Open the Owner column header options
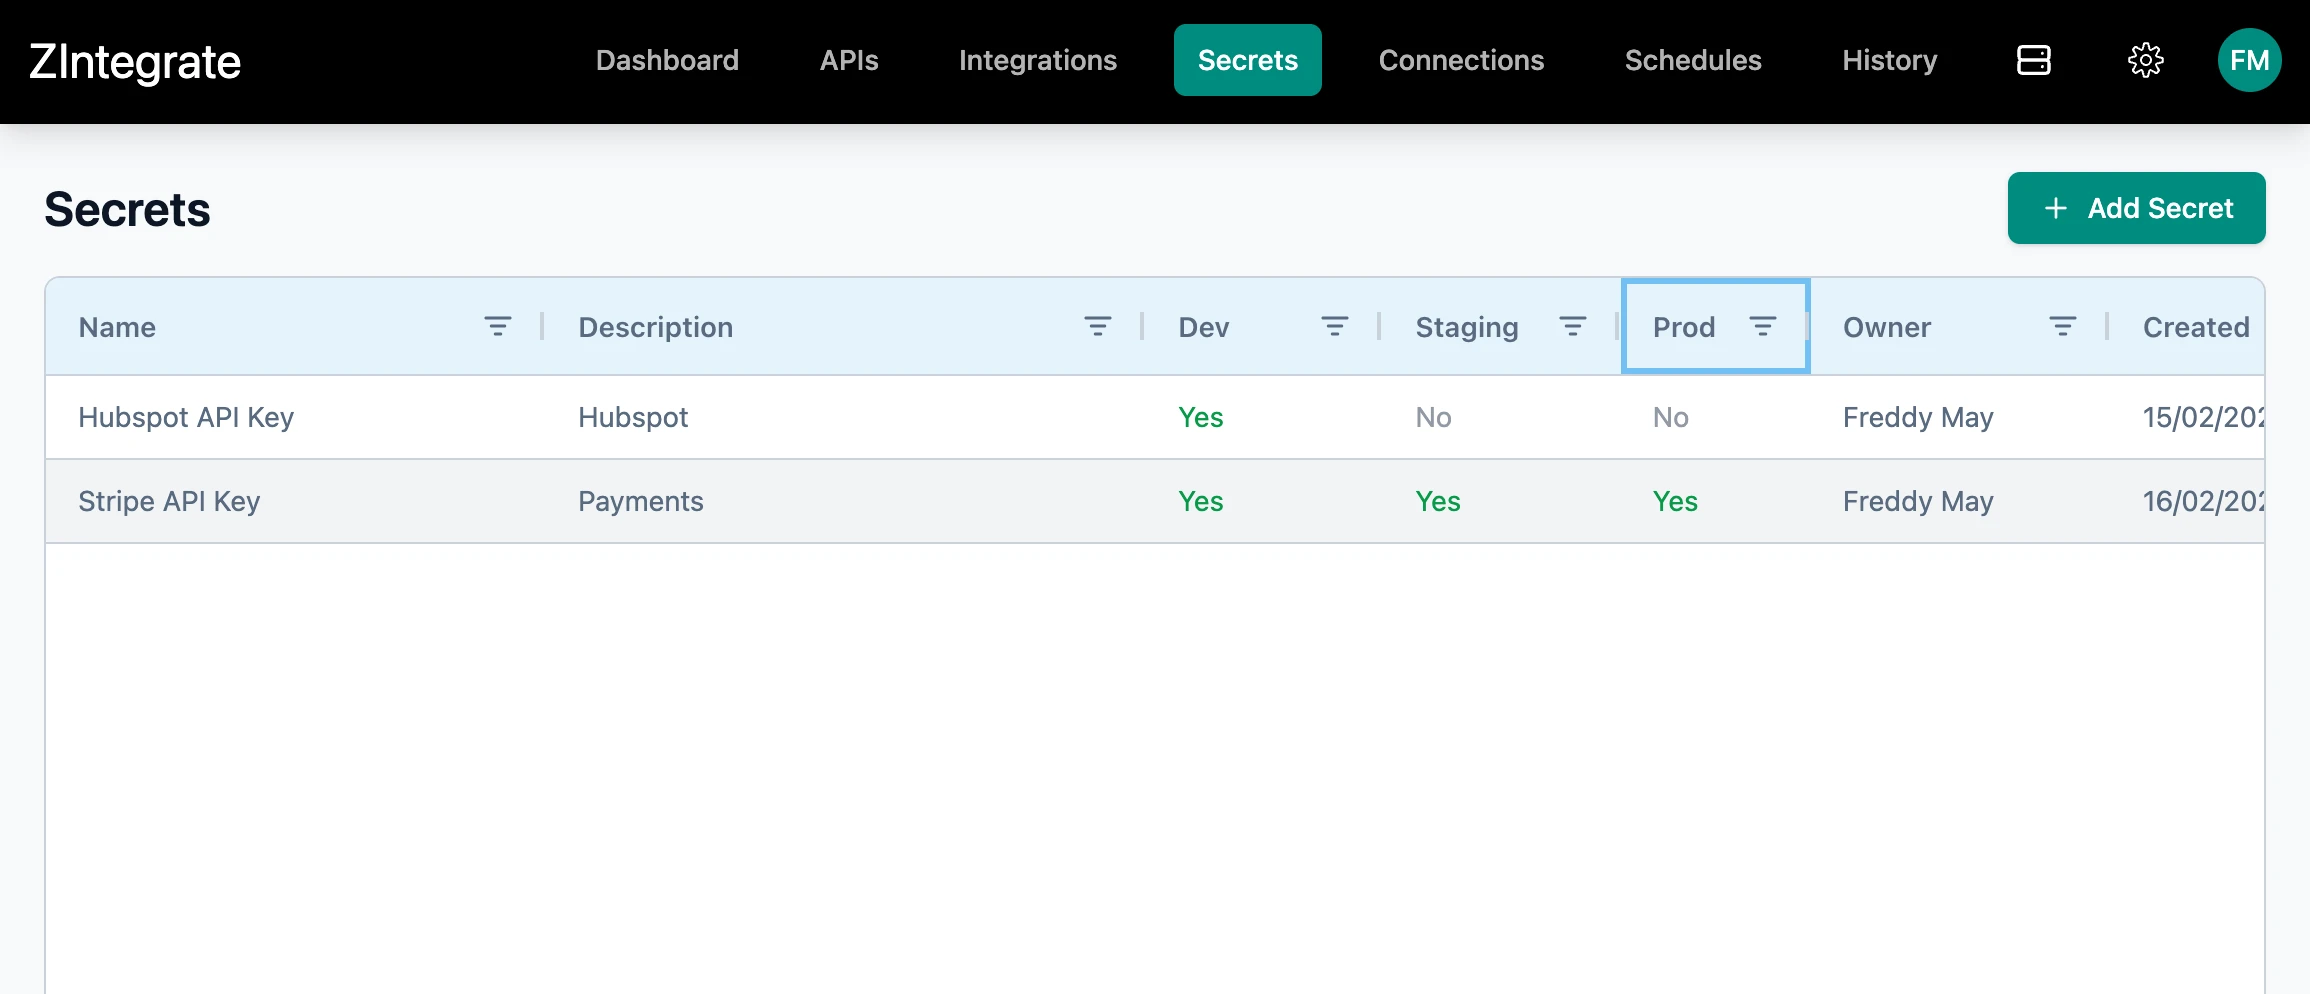This screenshot has height=994, width=2310. point(2062,326)
